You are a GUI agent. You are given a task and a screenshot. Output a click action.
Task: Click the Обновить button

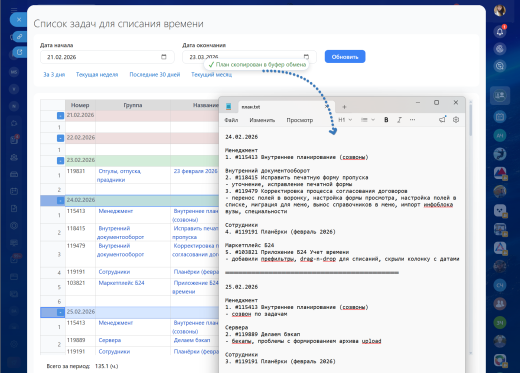[345, 57]
